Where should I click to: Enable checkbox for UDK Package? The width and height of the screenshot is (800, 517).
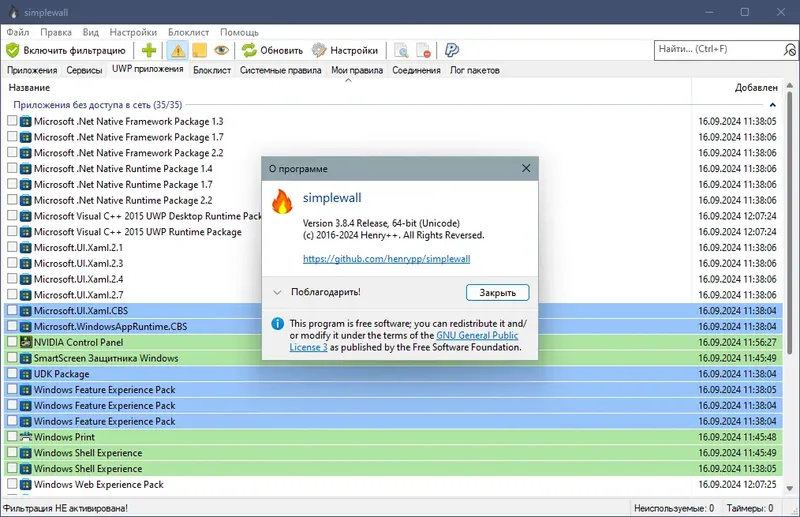coord(12,374)
